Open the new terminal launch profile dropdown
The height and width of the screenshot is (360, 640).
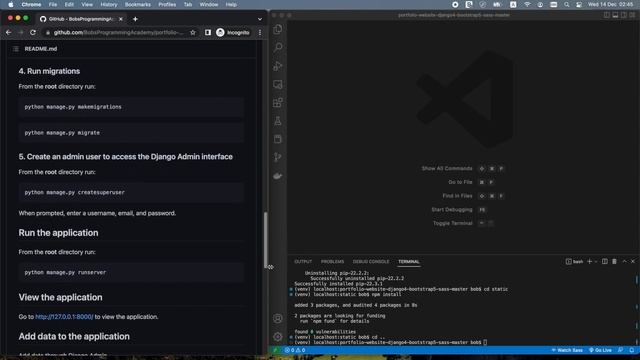click(x=596, y=262)
